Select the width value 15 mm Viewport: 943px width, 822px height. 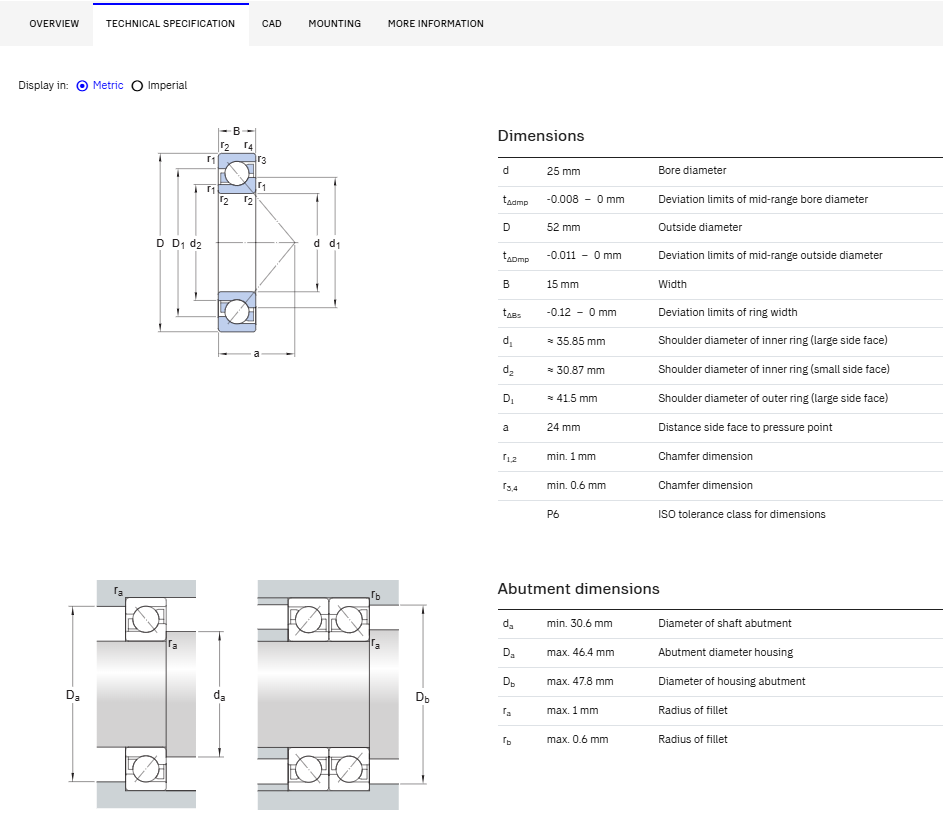(562, 284)
